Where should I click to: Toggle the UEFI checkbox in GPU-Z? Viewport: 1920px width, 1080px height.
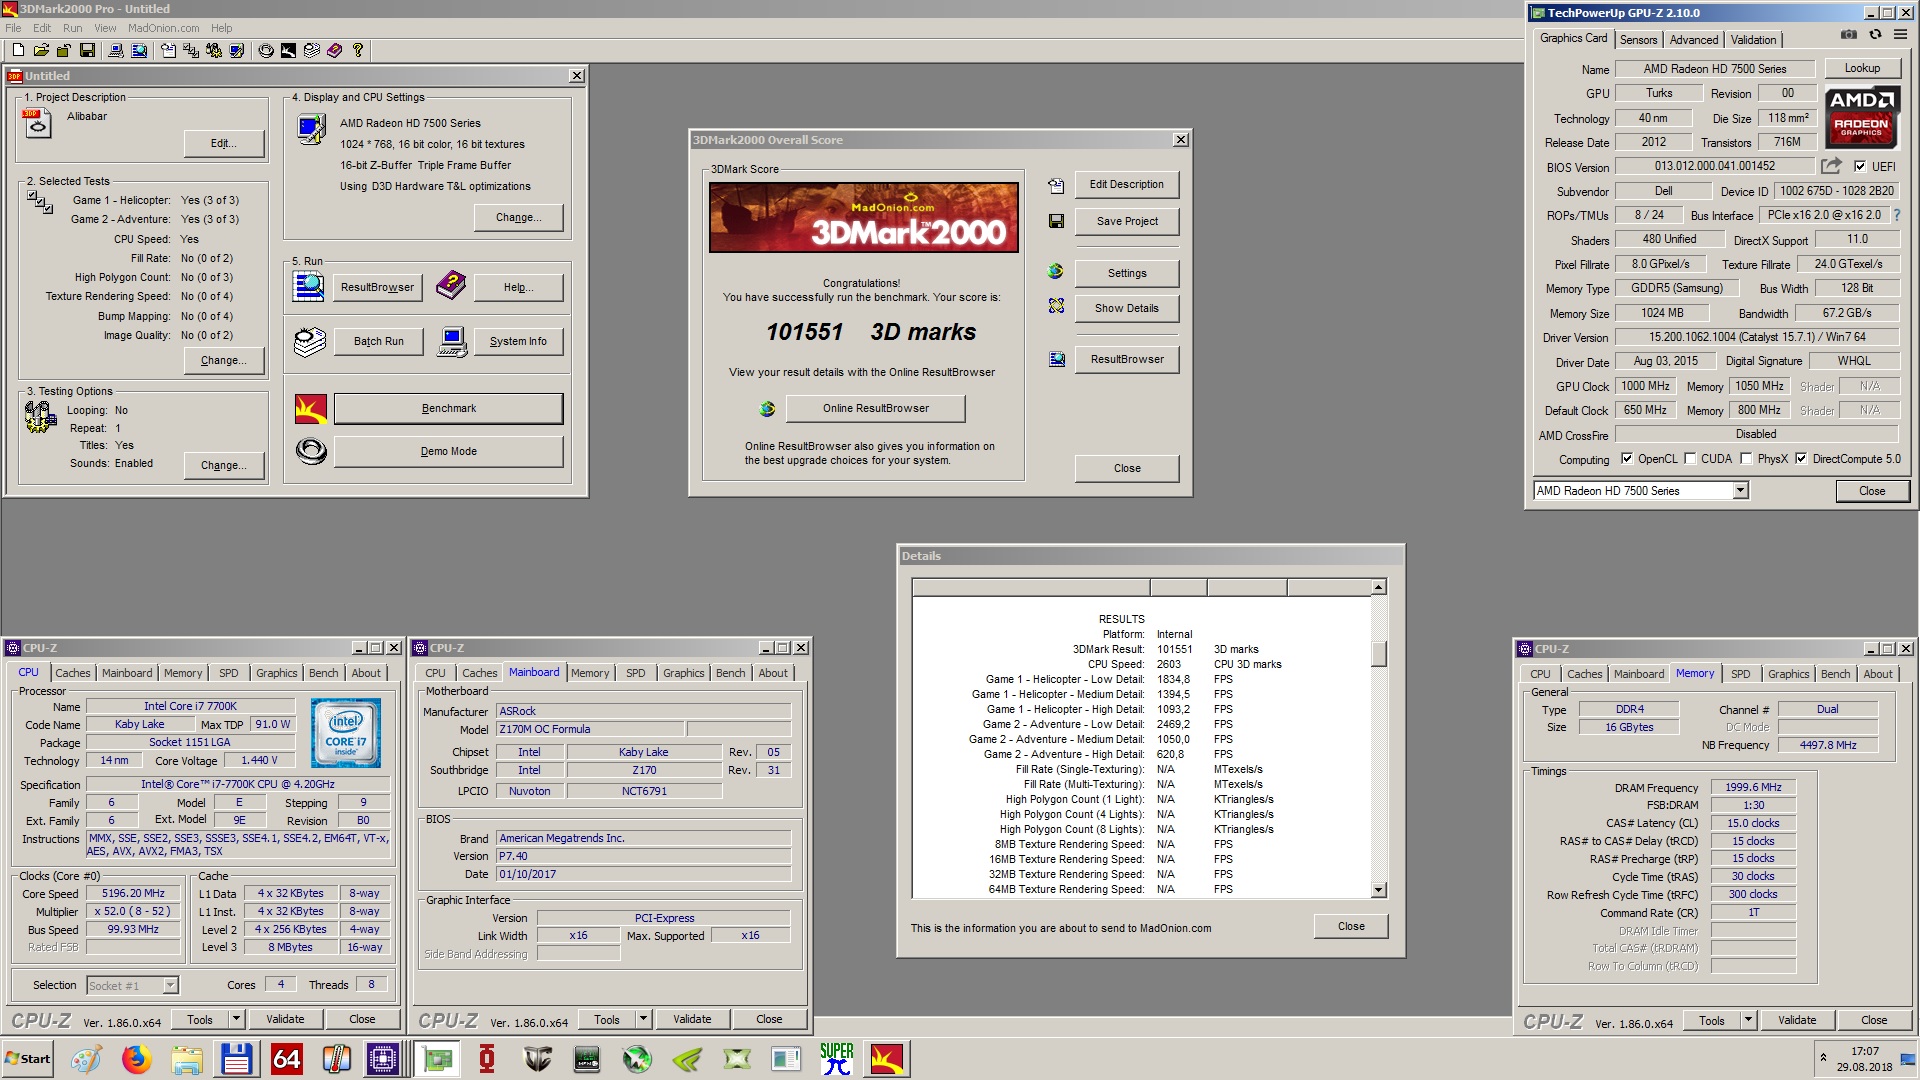tap(1860, 167)
